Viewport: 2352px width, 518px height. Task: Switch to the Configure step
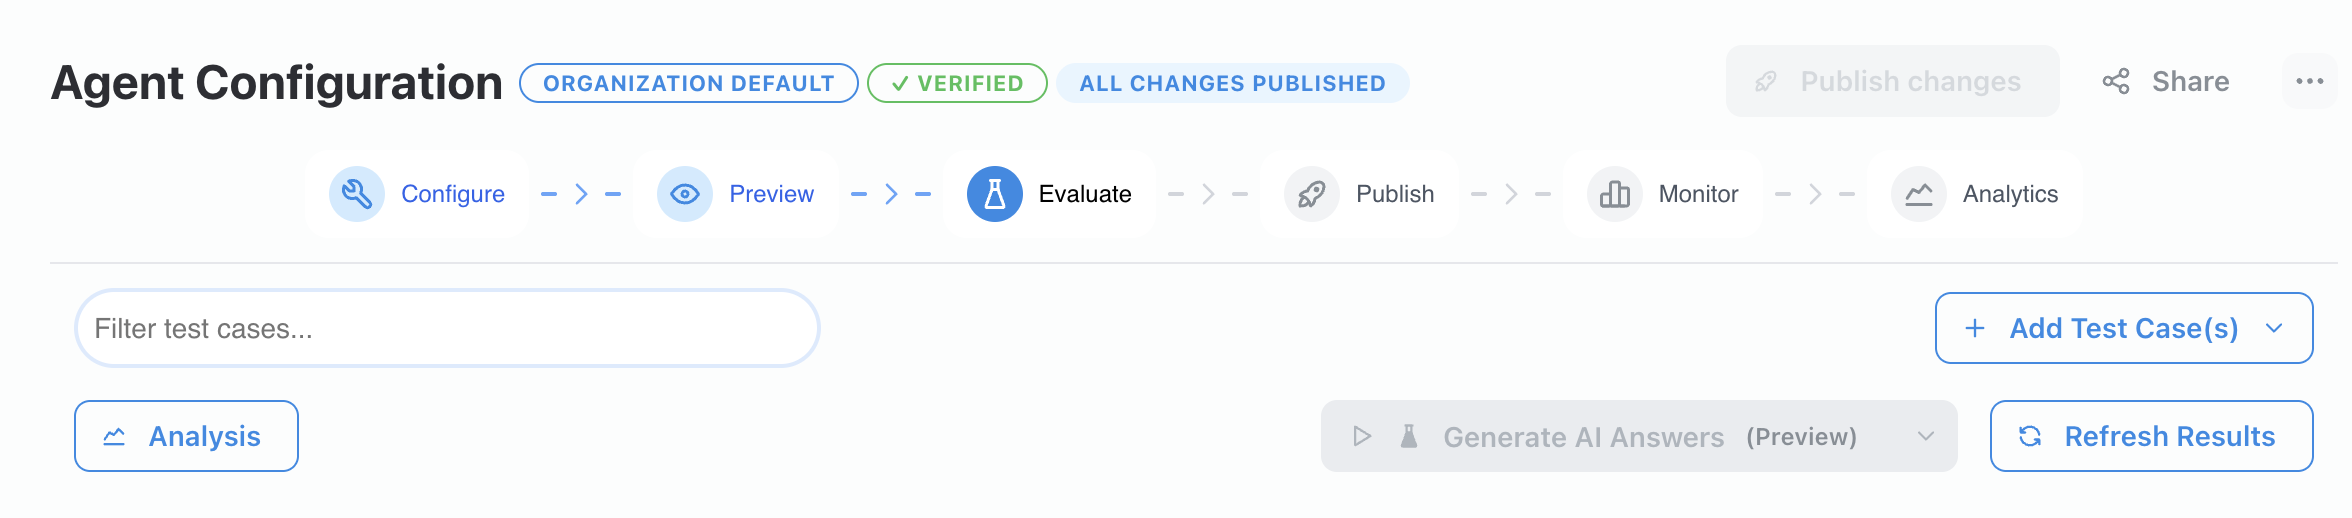(452, 194)
